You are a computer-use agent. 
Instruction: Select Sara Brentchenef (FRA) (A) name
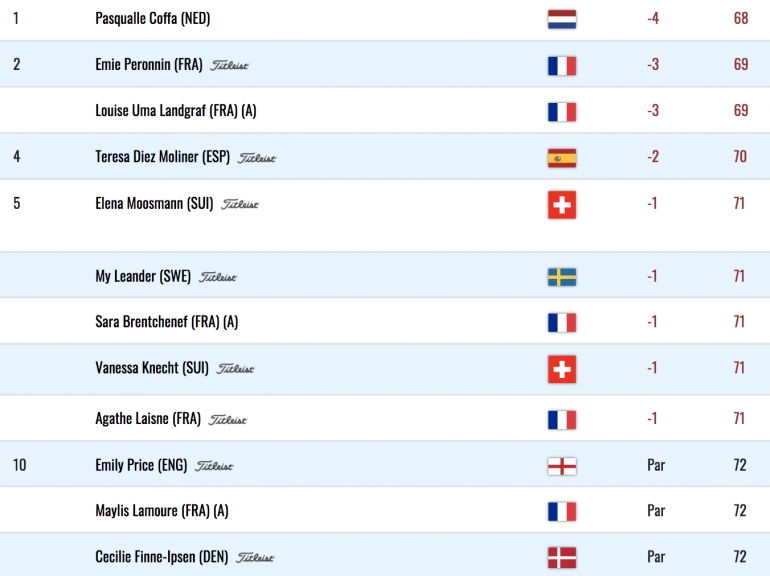click(x=166, y=322)
